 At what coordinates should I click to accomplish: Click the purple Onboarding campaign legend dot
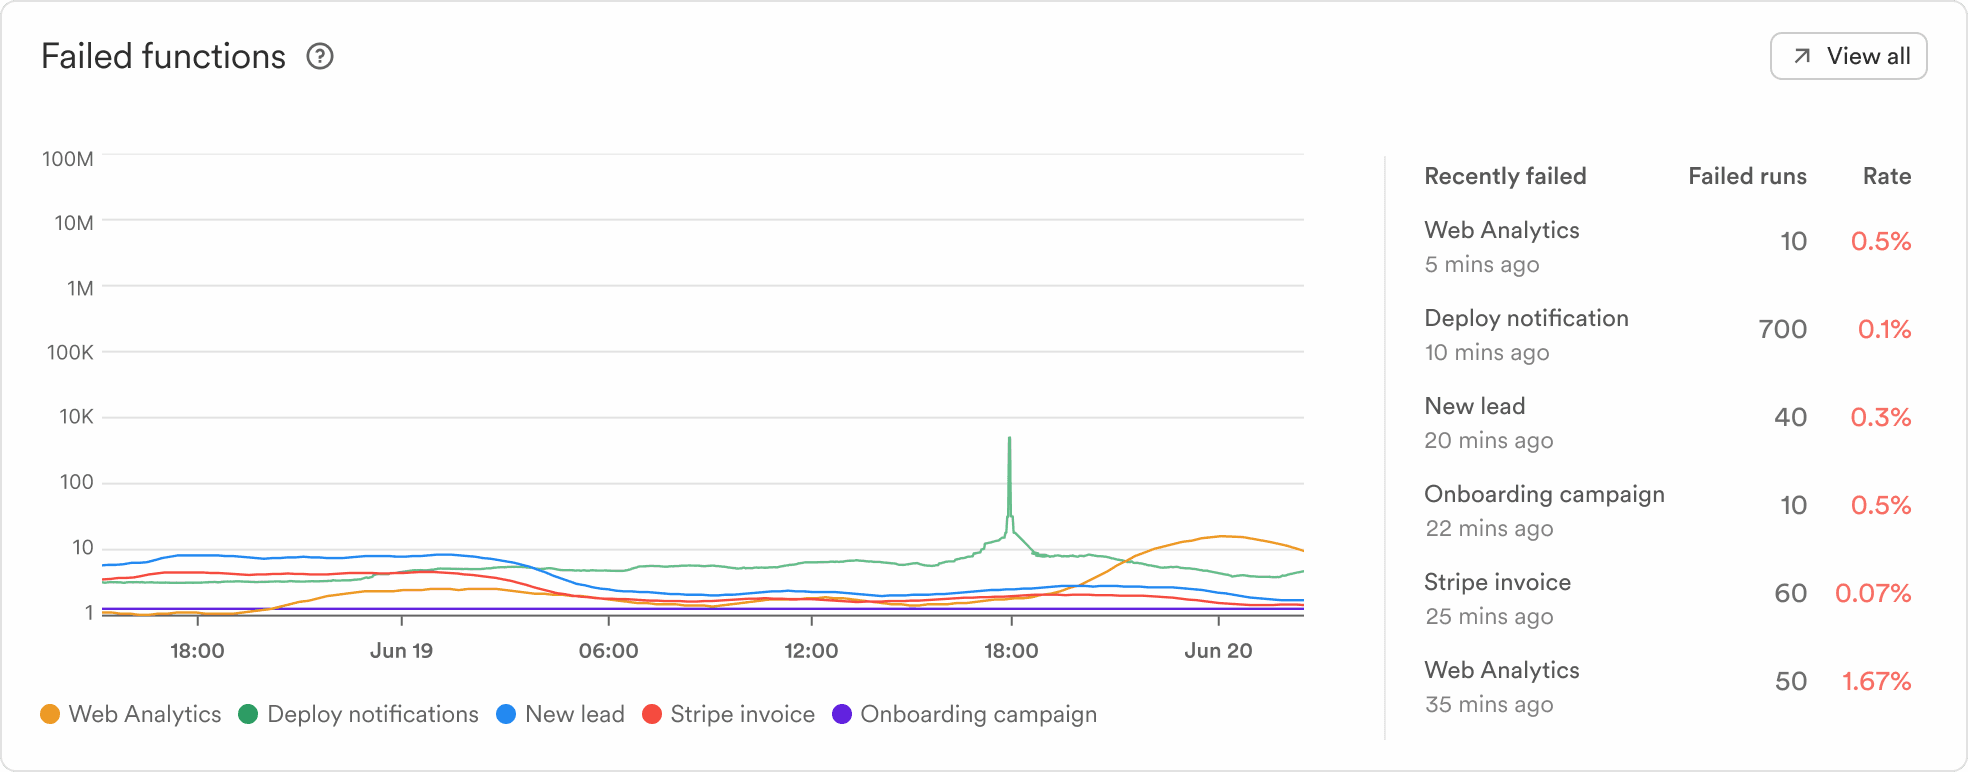(842, 714)
